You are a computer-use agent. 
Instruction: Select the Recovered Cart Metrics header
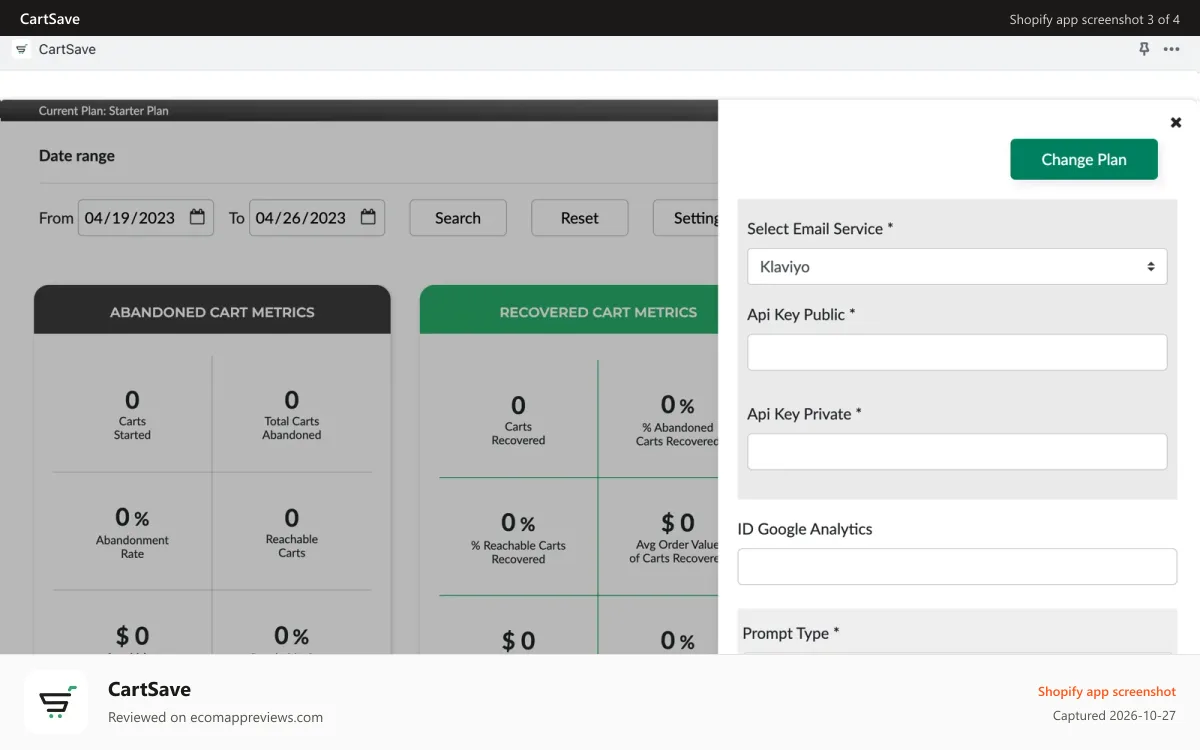click(569, 311)
